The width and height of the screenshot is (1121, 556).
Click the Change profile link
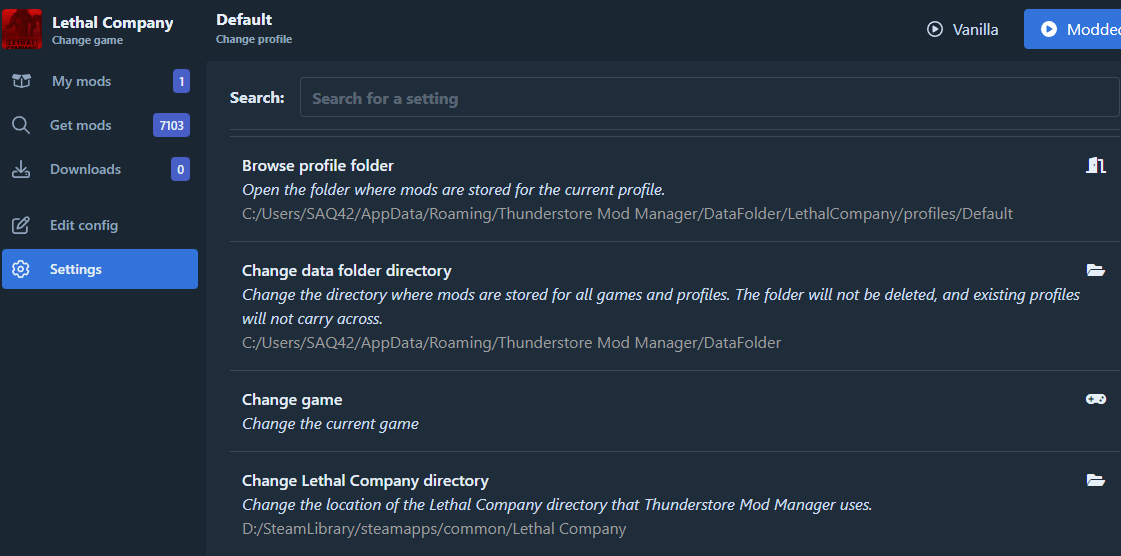[254, 40]
